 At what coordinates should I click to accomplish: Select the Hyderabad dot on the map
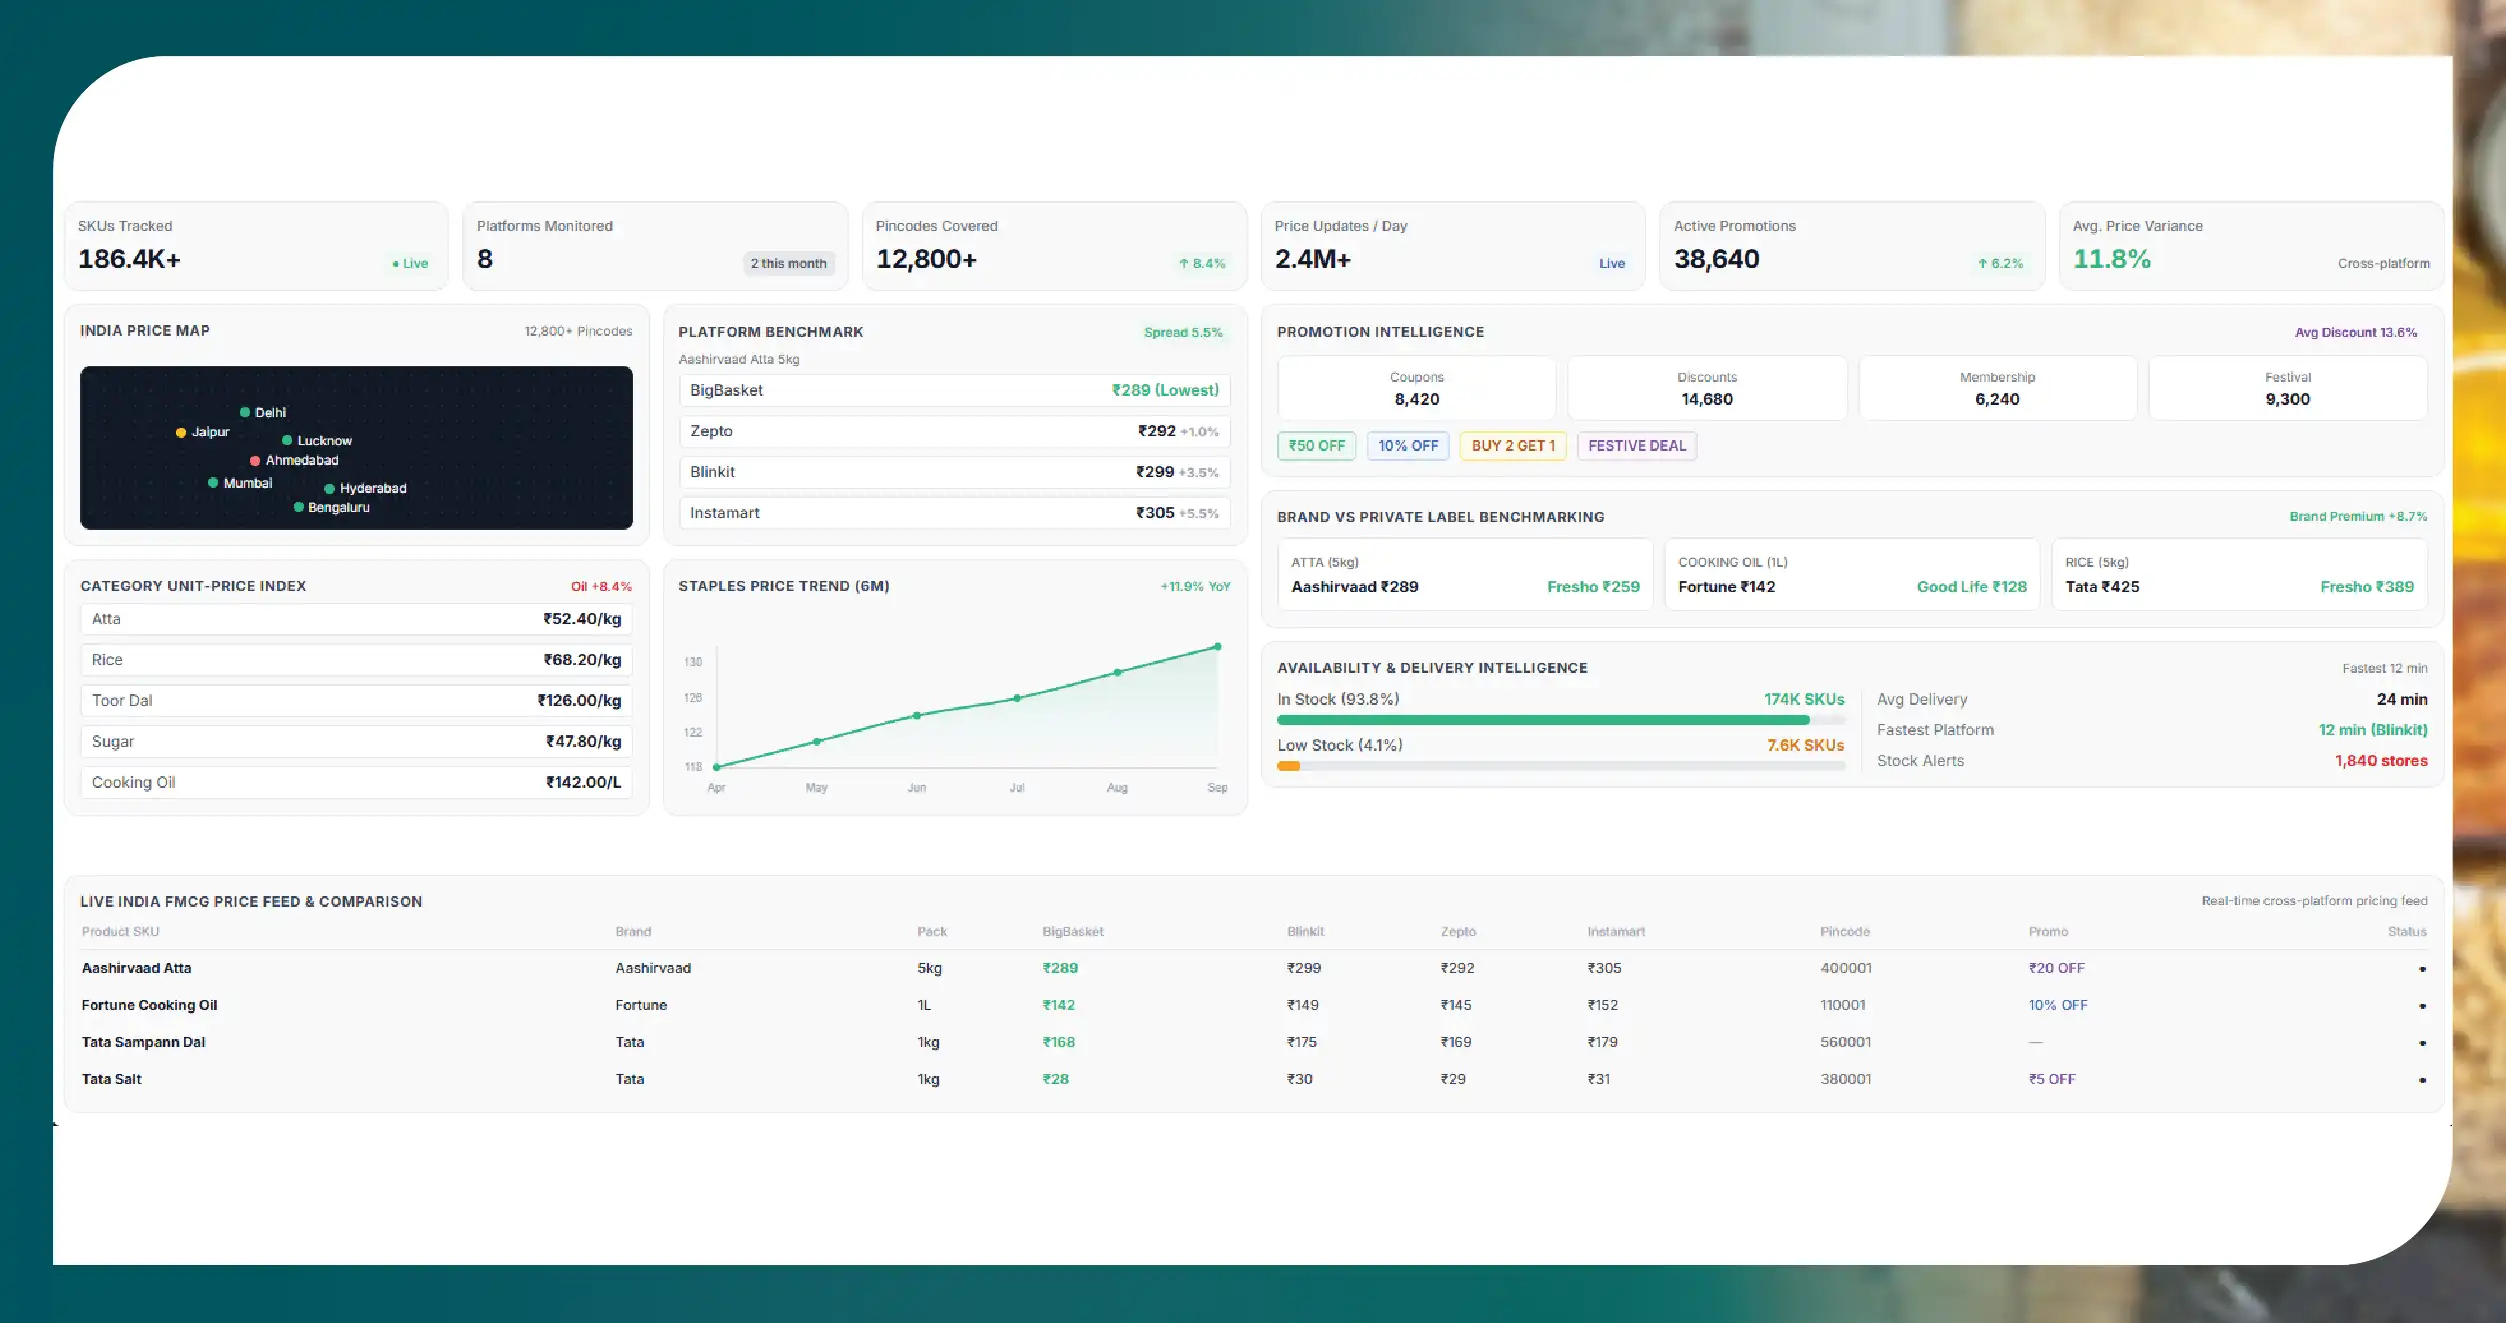[x=329, y=489]
